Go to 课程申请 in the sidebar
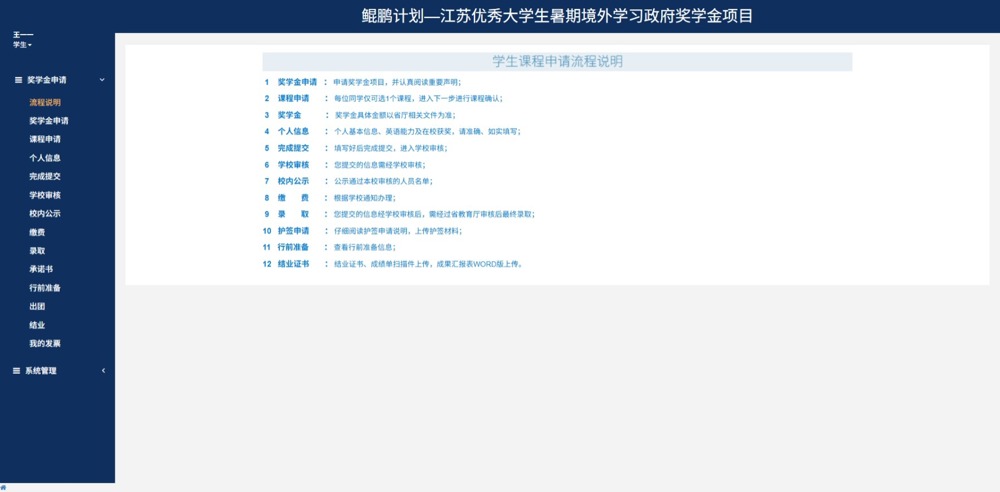Screen dimensions: 1000x492 [x=45, y=139]
